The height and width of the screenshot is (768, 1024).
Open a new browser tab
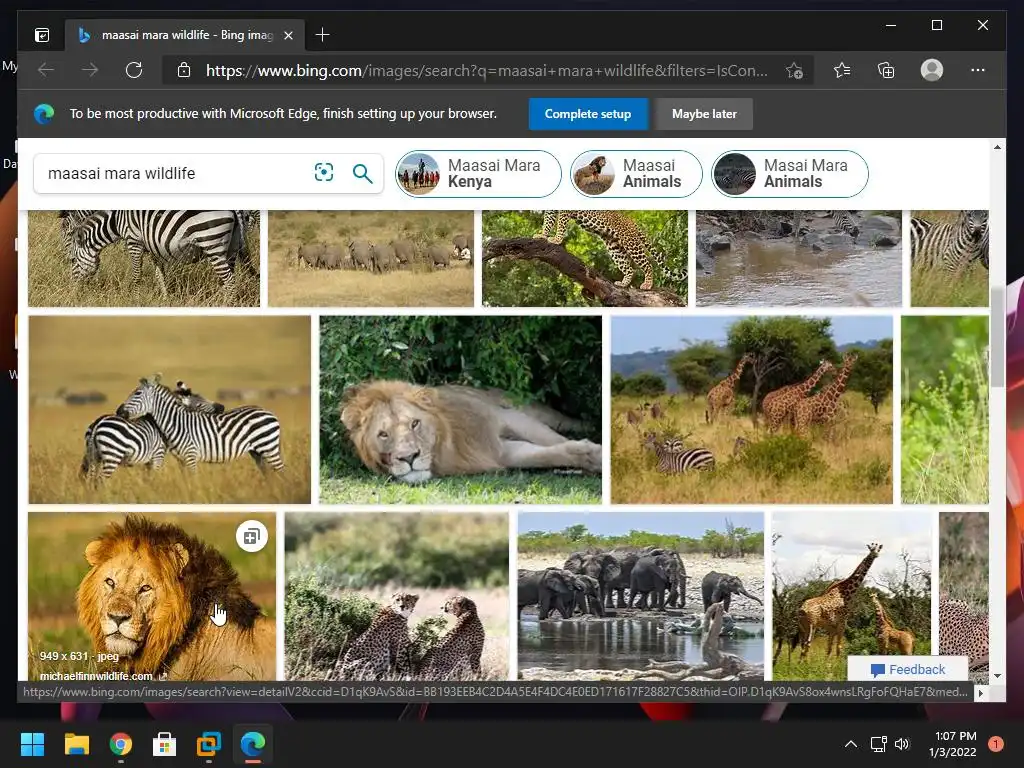coord(322,35)
